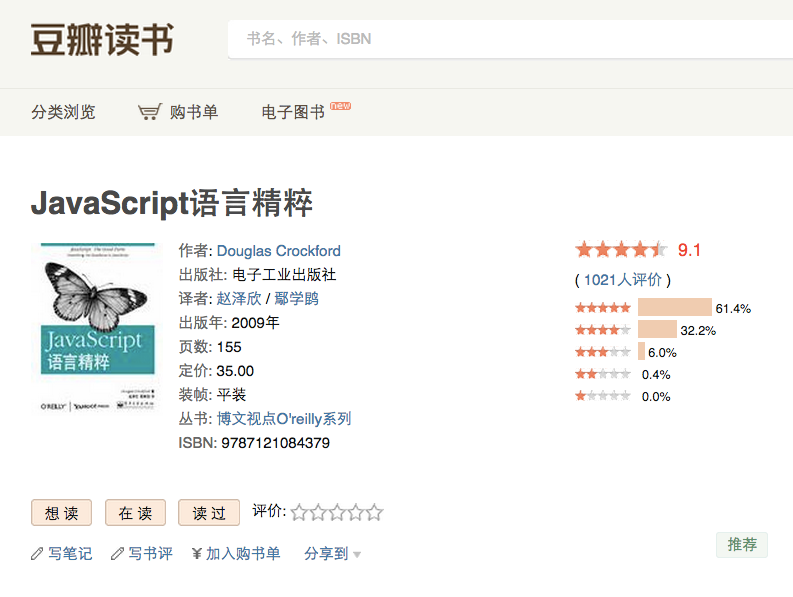Rate the book one star
793x597 pixels.
point(299,513)
